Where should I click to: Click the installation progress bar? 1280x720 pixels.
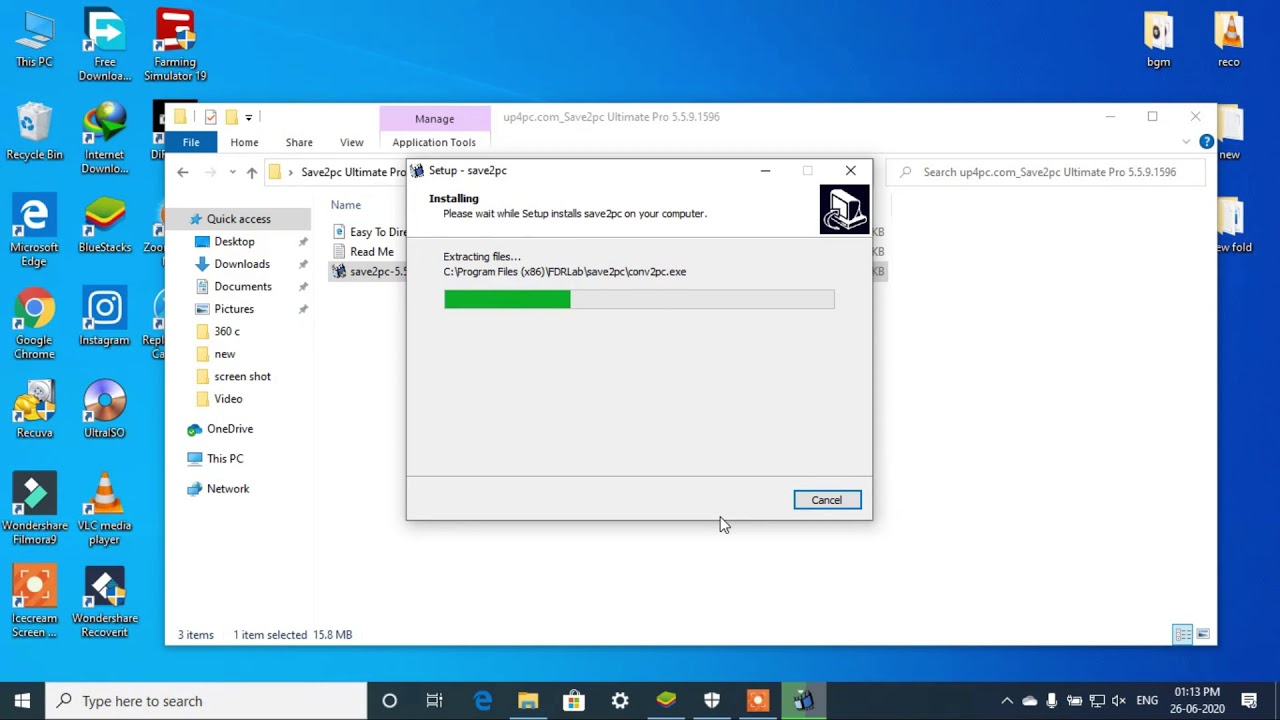tap(639, 299)
